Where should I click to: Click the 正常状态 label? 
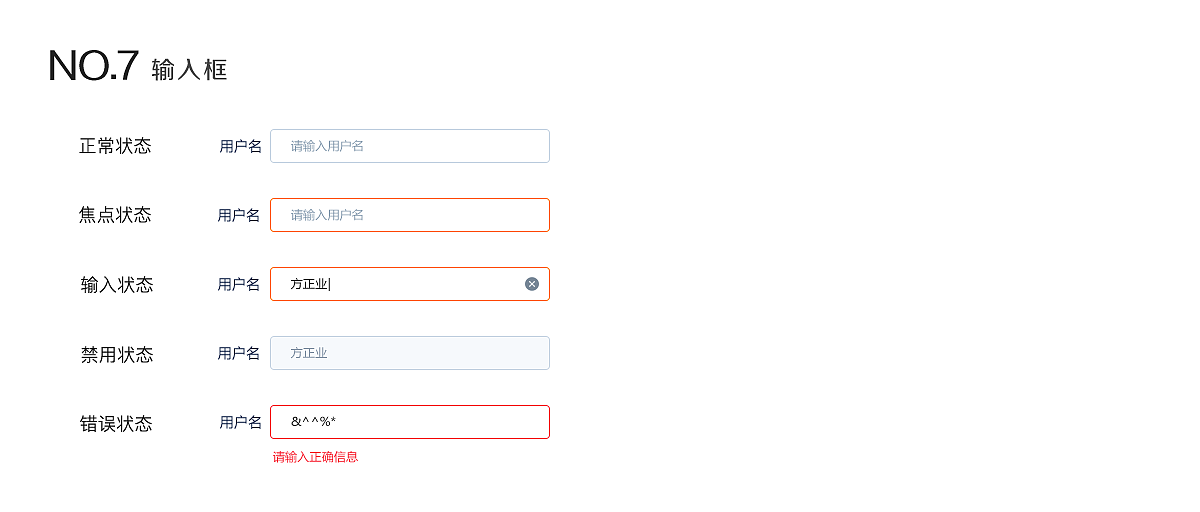pyautogui.click(x=115, y=146)
